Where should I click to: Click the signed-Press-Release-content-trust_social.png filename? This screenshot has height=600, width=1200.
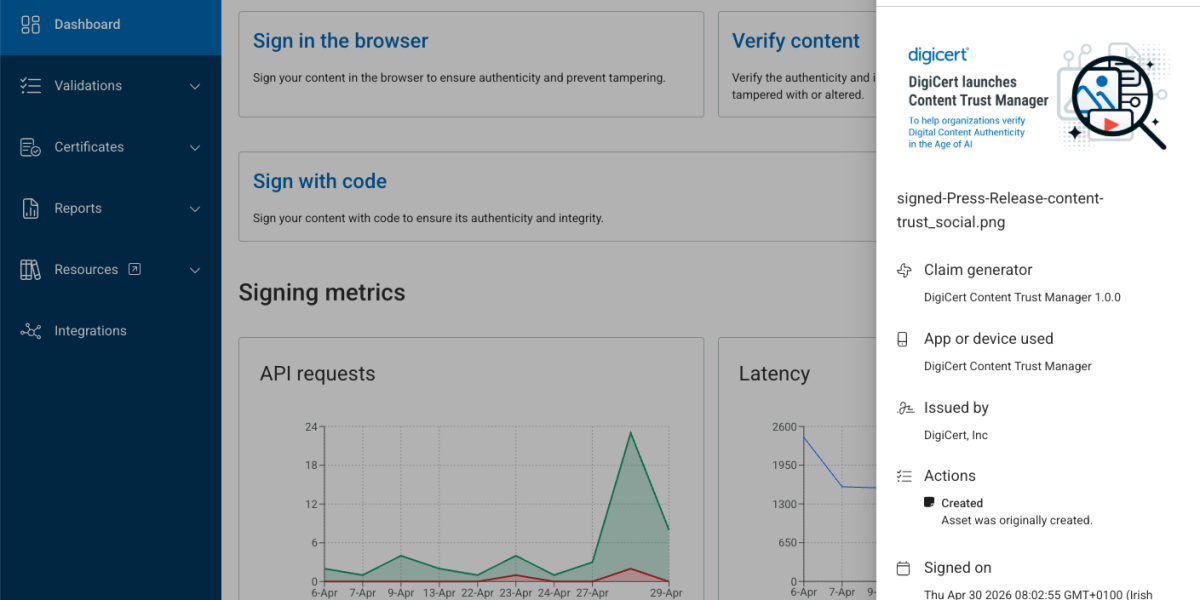[1000, 210]
